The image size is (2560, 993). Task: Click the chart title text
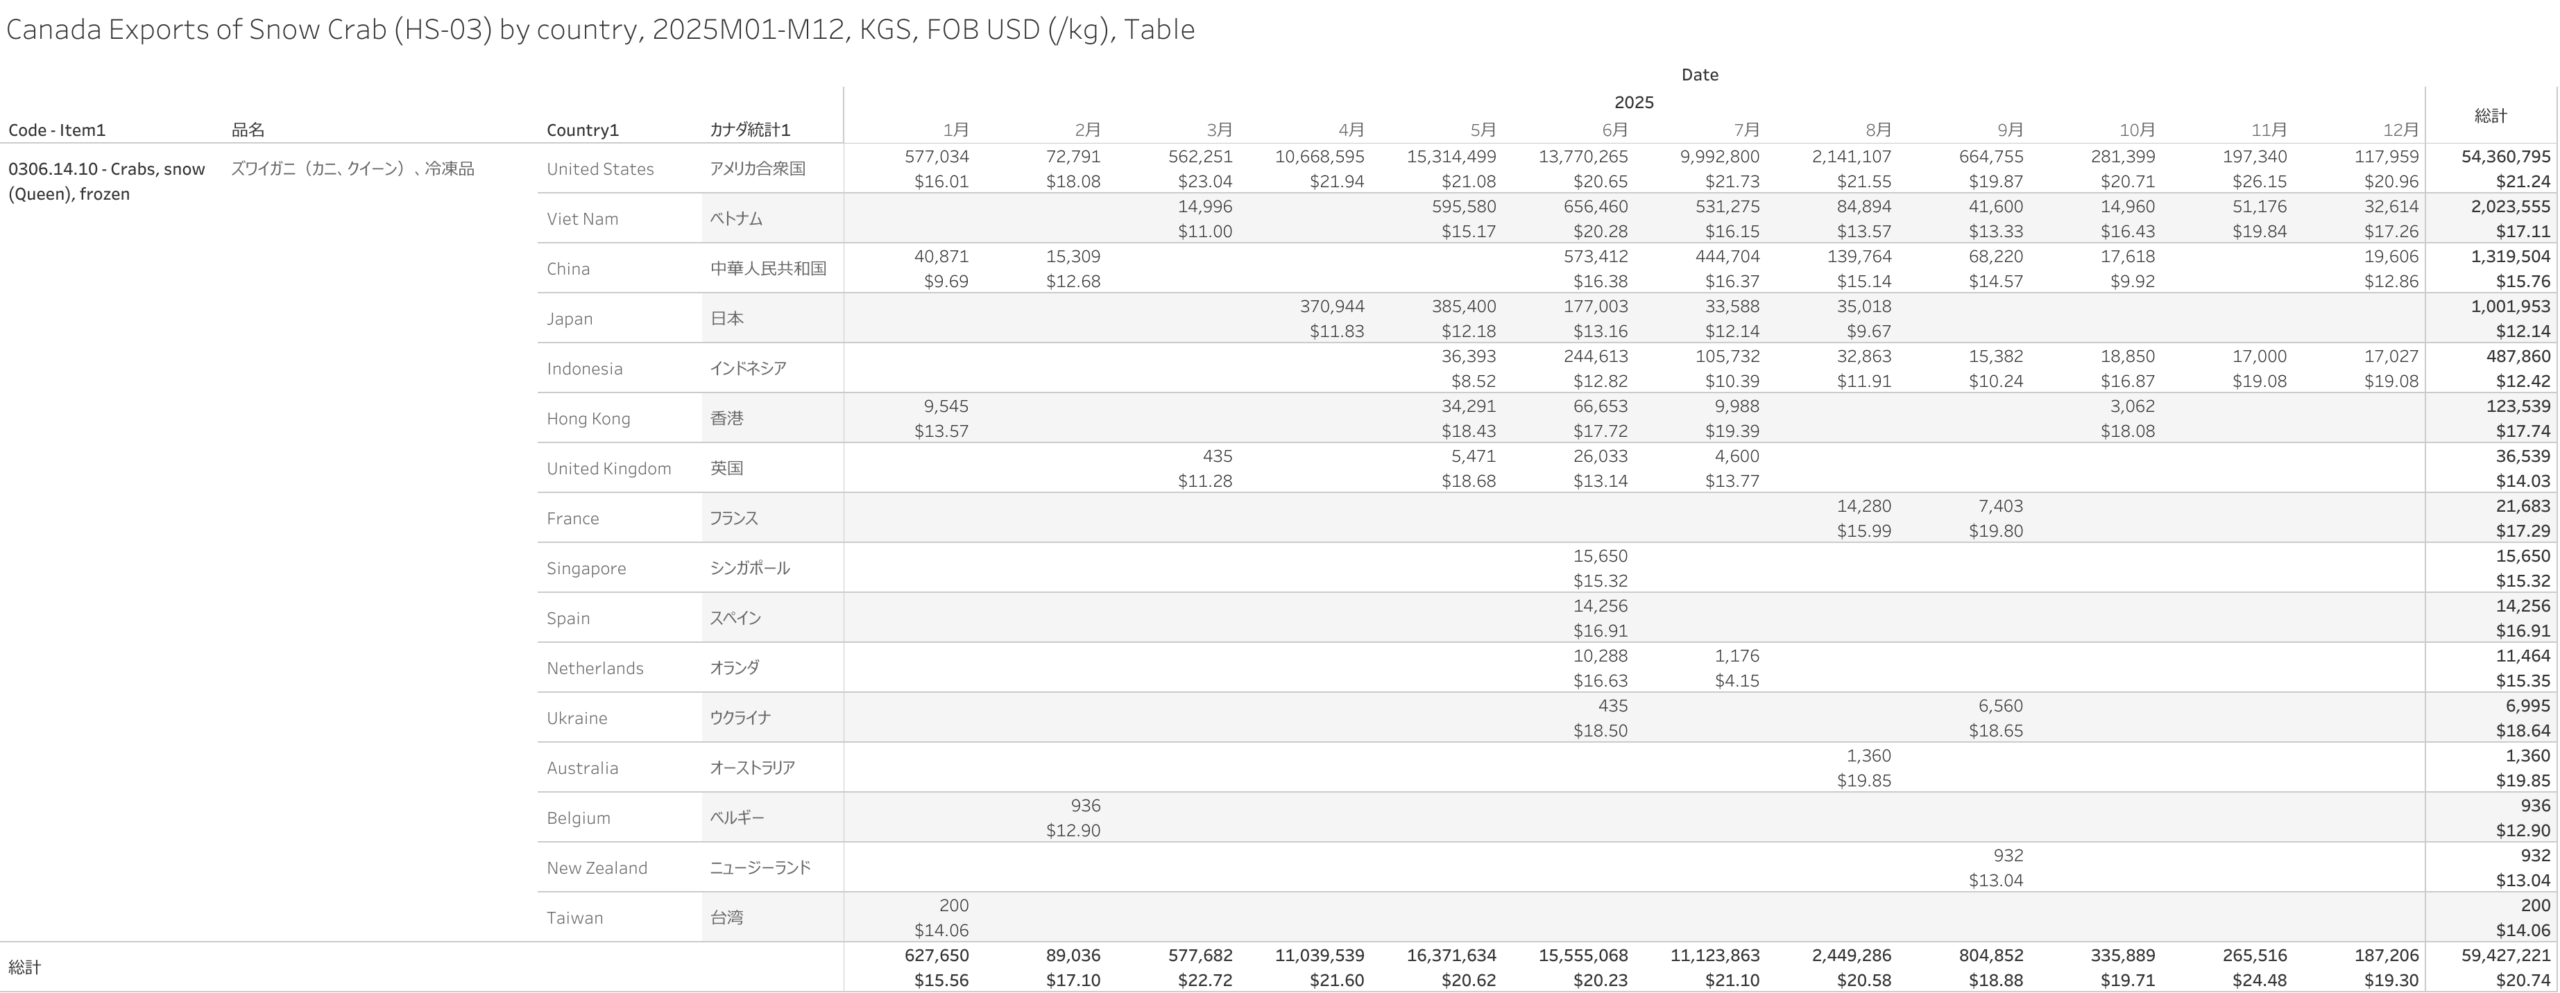600,30
